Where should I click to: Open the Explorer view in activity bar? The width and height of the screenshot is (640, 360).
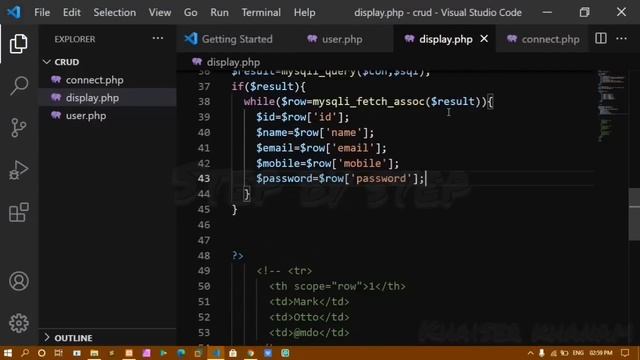[18, 43]
